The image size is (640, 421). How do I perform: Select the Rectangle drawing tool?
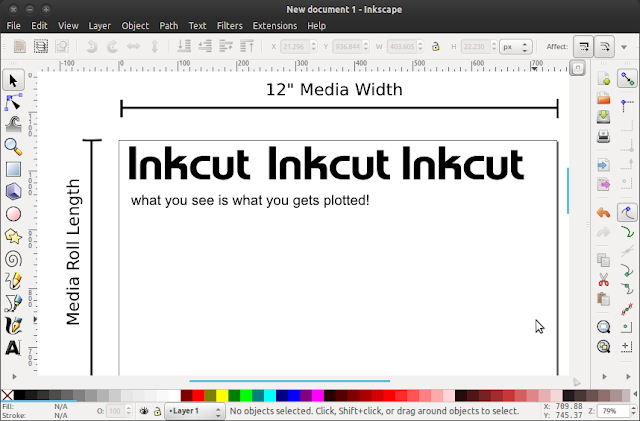click(x=13, y=169)
